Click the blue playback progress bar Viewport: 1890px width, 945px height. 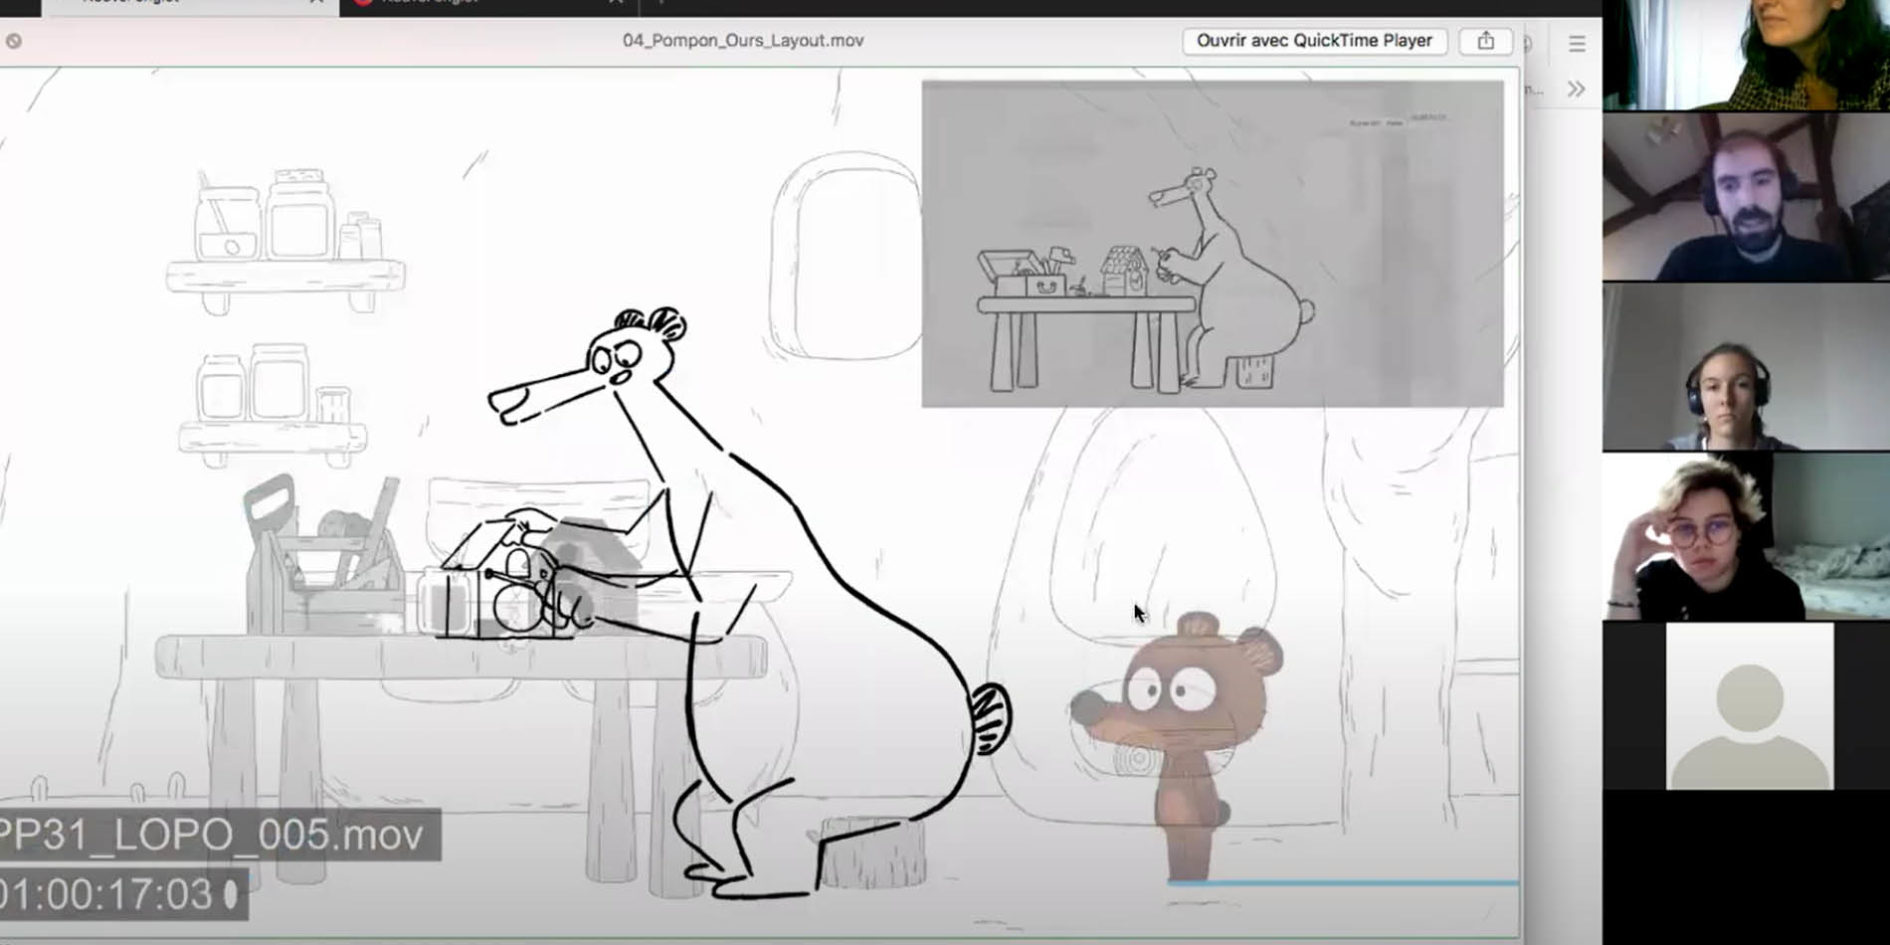[x=1343, y=883]
